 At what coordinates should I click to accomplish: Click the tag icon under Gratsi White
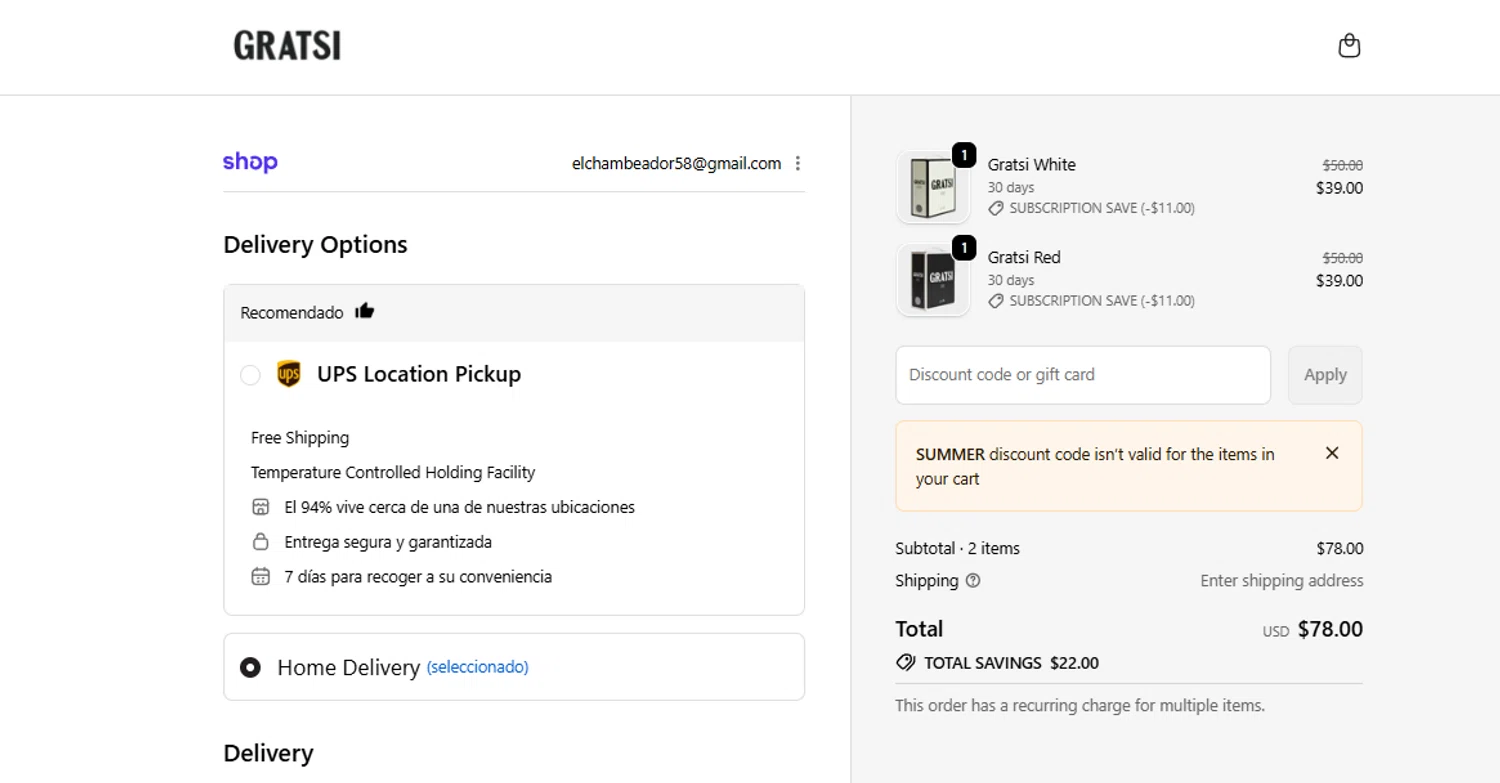tap(996, 208)
